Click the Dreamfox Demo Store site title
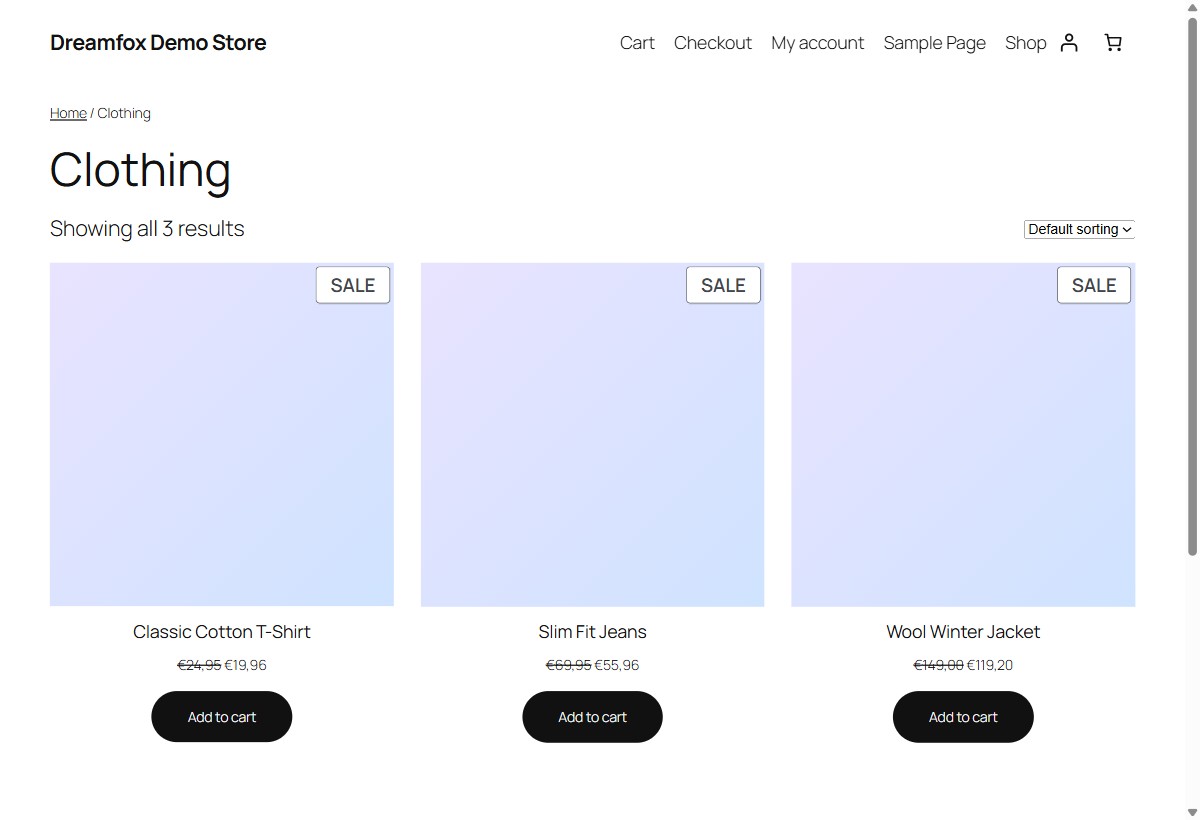This screenshot has width=1200, height=820. [x=158, y=43]
